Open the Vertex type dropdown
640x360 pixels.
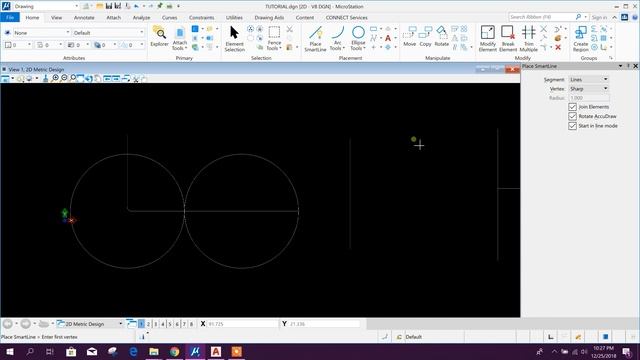click(589, 89)
